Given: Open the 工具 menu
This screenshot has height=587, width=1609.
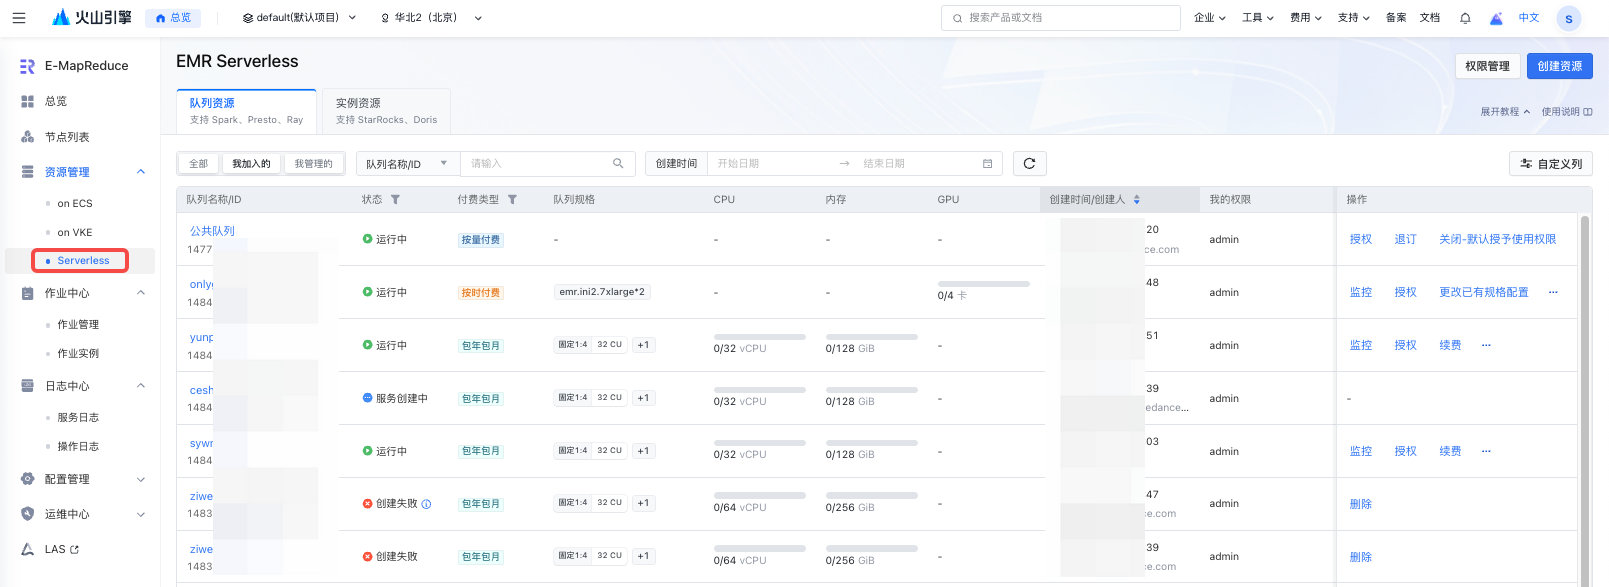Looking at the screenshot, I should click(x=1258, y=18).
